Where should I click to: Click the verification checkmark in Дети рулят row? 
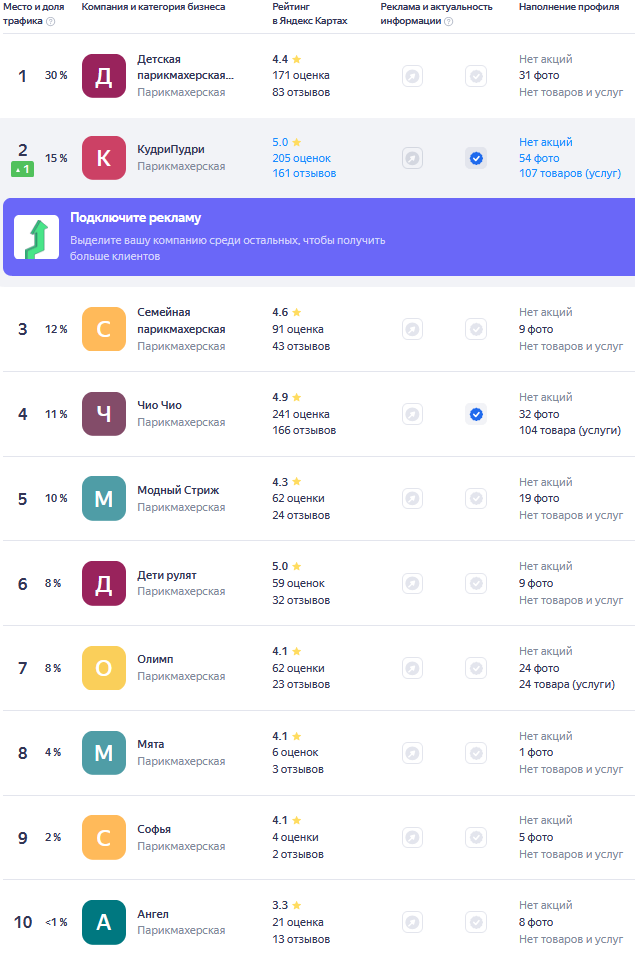coord(476,583)
